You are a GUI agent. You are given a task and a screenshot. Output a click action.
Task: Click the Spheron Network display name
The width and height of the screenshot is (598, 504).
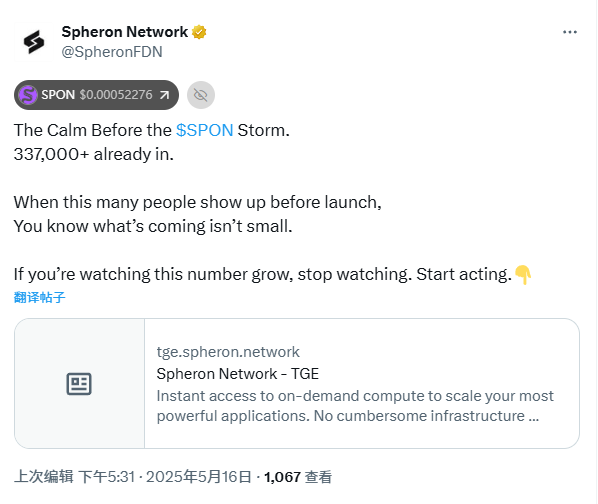(x=125, y=32)
